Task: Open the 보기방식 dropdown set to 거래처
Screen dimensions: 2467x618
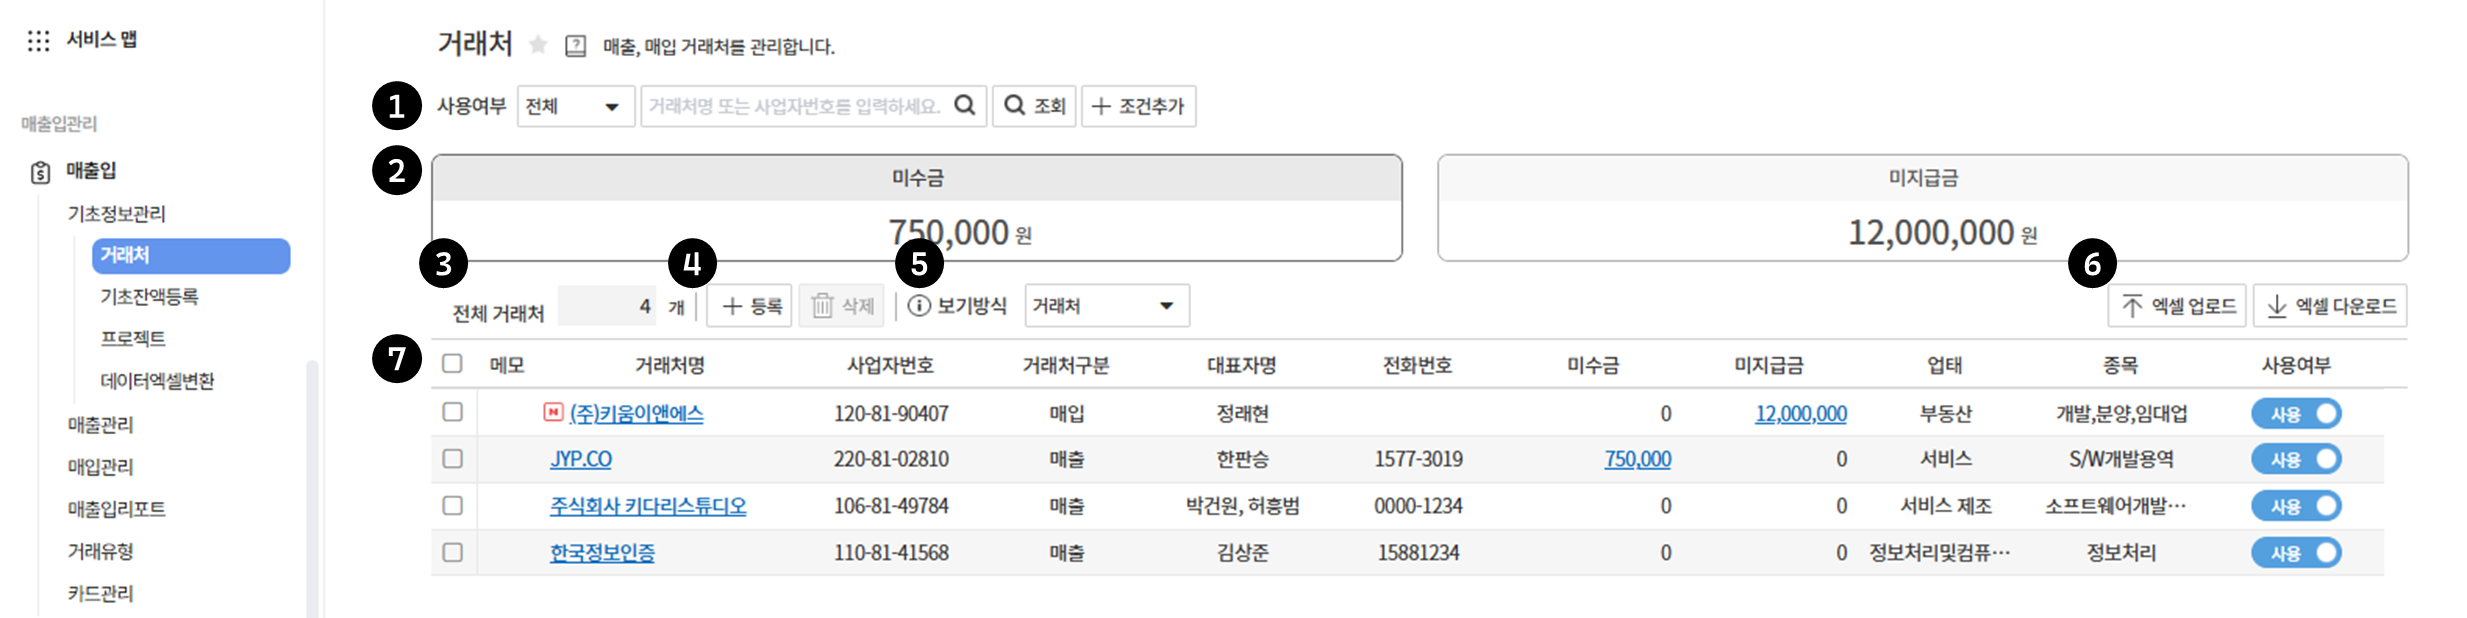Action: tap(1106, 306)
